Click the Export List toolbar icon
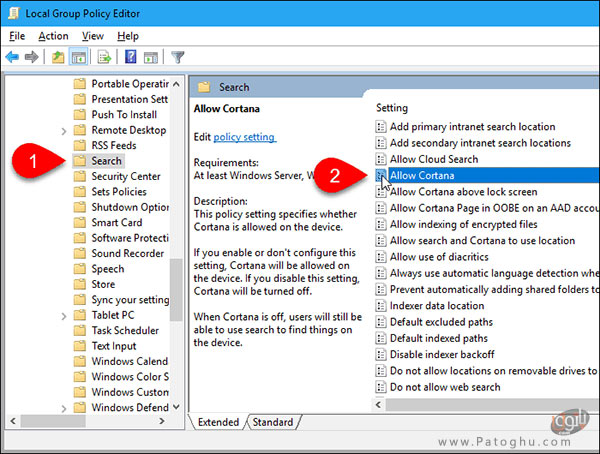Screen dimensions: 600x454 pos(104,57)
